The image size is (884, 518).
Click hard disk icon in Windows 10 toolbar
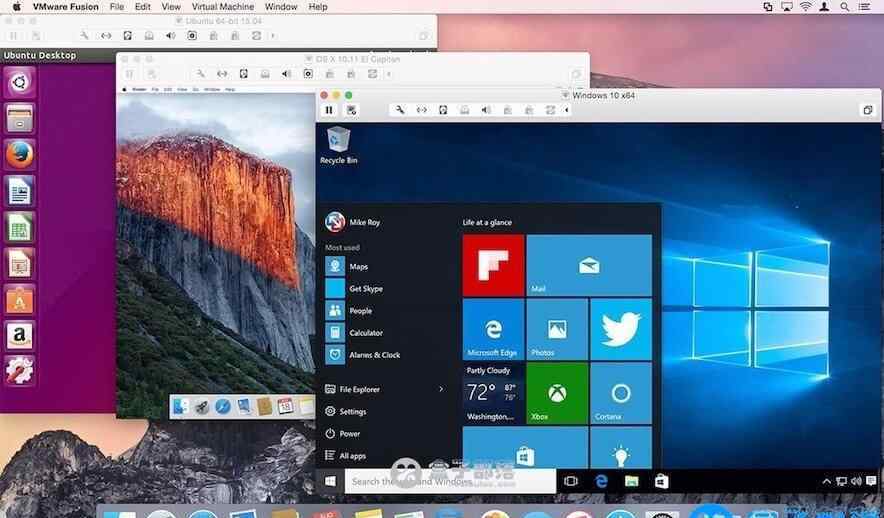[x=443, y=110]
